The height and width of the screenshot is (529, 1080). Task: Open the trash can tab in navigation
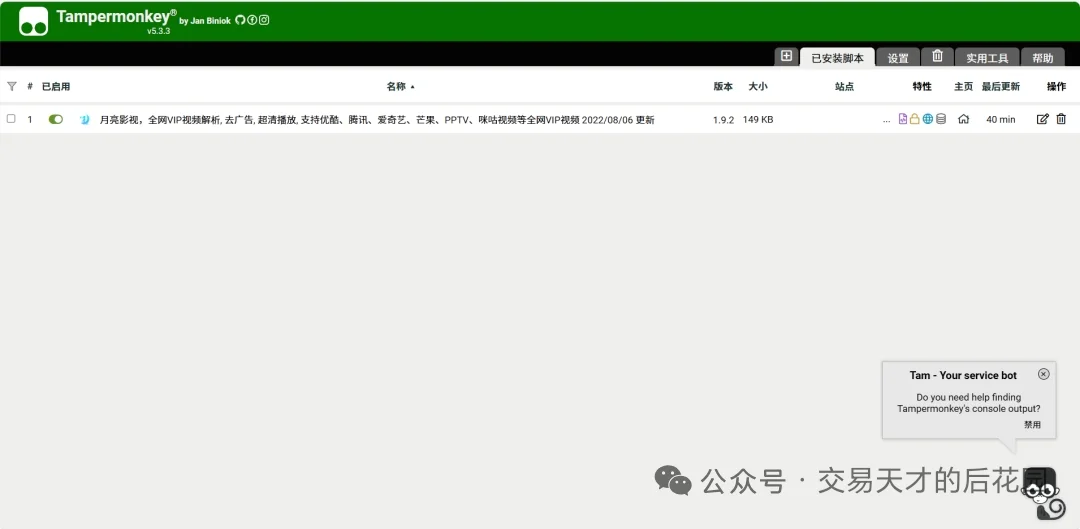937,56
